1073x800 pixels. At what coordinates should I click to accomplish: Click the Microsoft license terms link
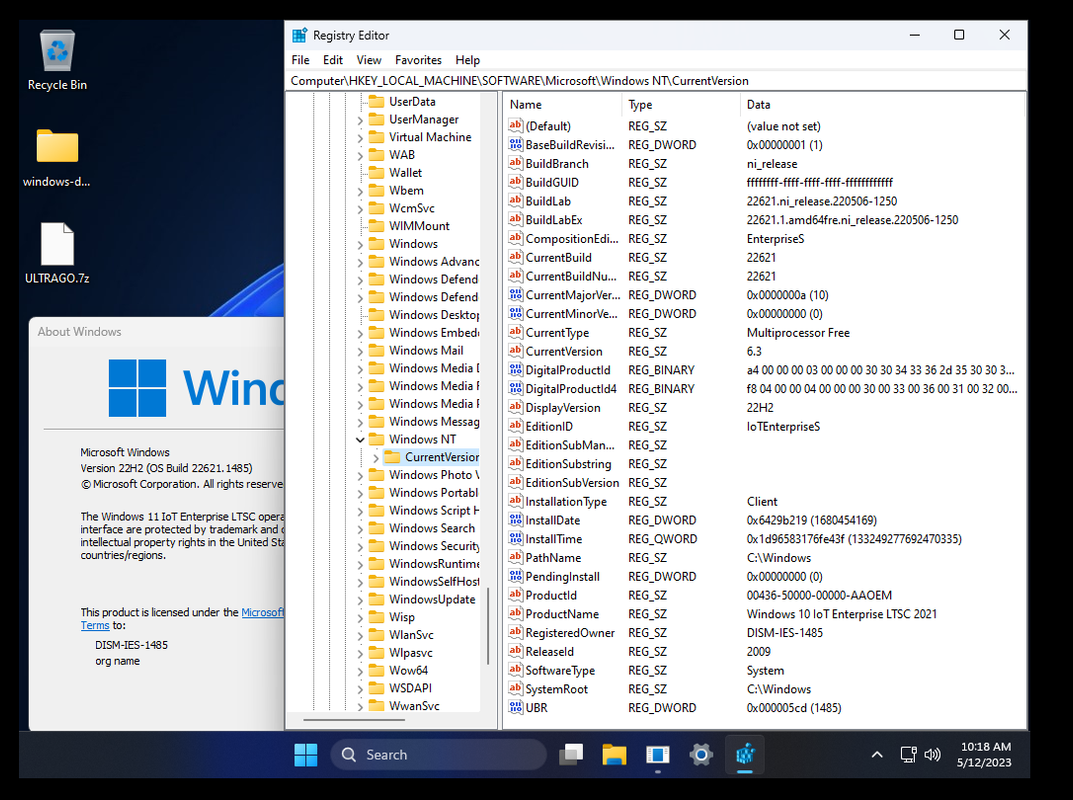point(262,612)
